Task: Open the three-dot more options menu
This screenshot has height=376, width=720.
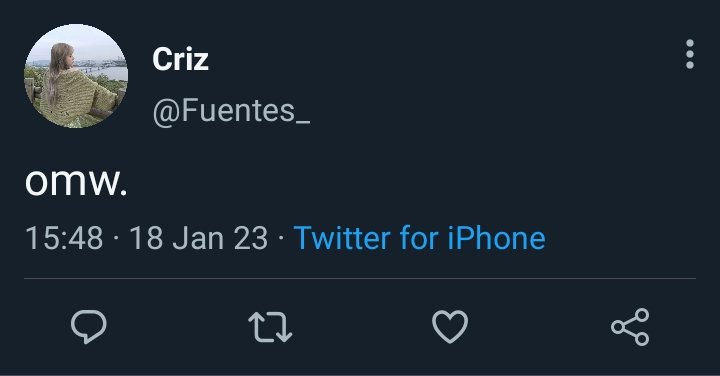Action: point(690,54)
